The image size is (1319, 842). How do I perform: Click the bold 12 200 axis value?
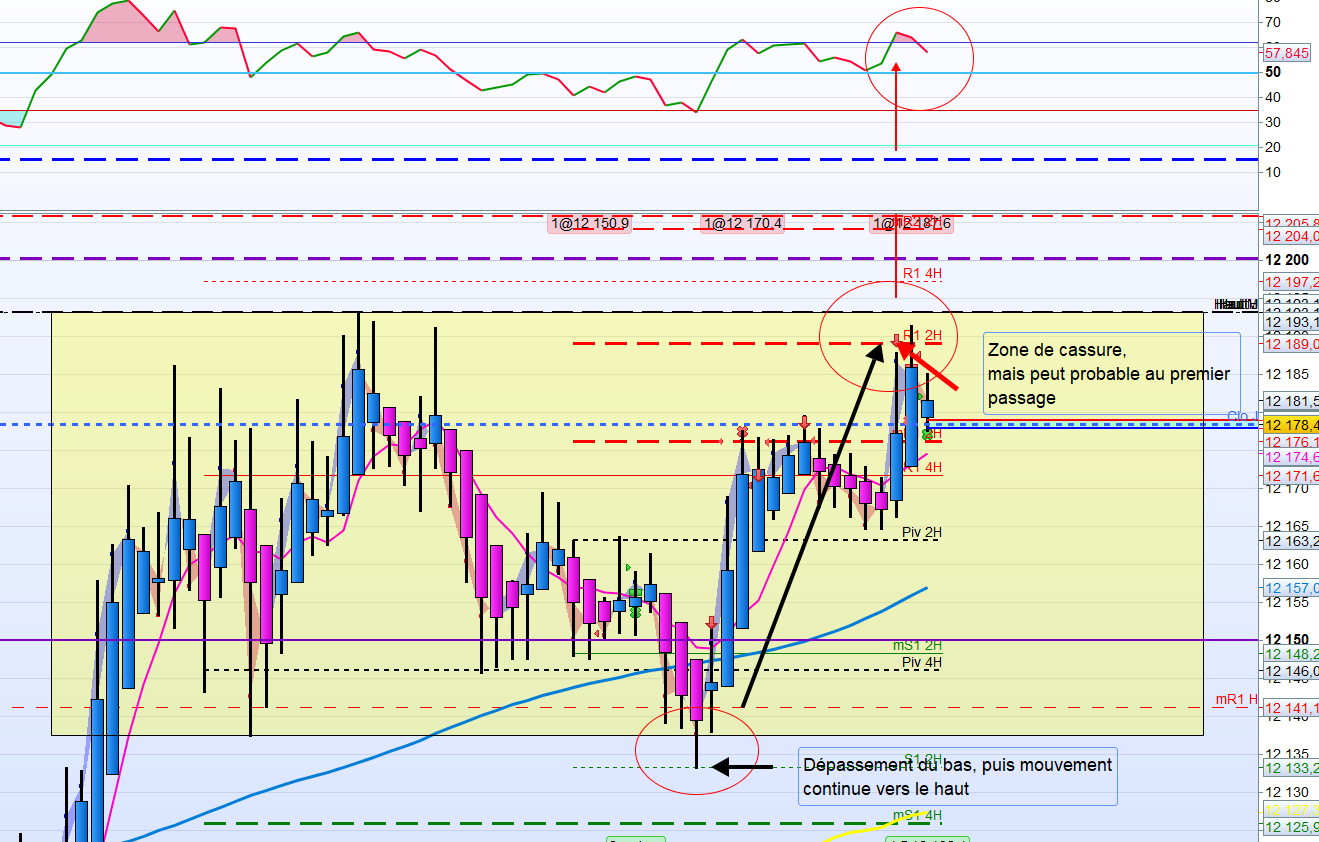click(1287, 260)
